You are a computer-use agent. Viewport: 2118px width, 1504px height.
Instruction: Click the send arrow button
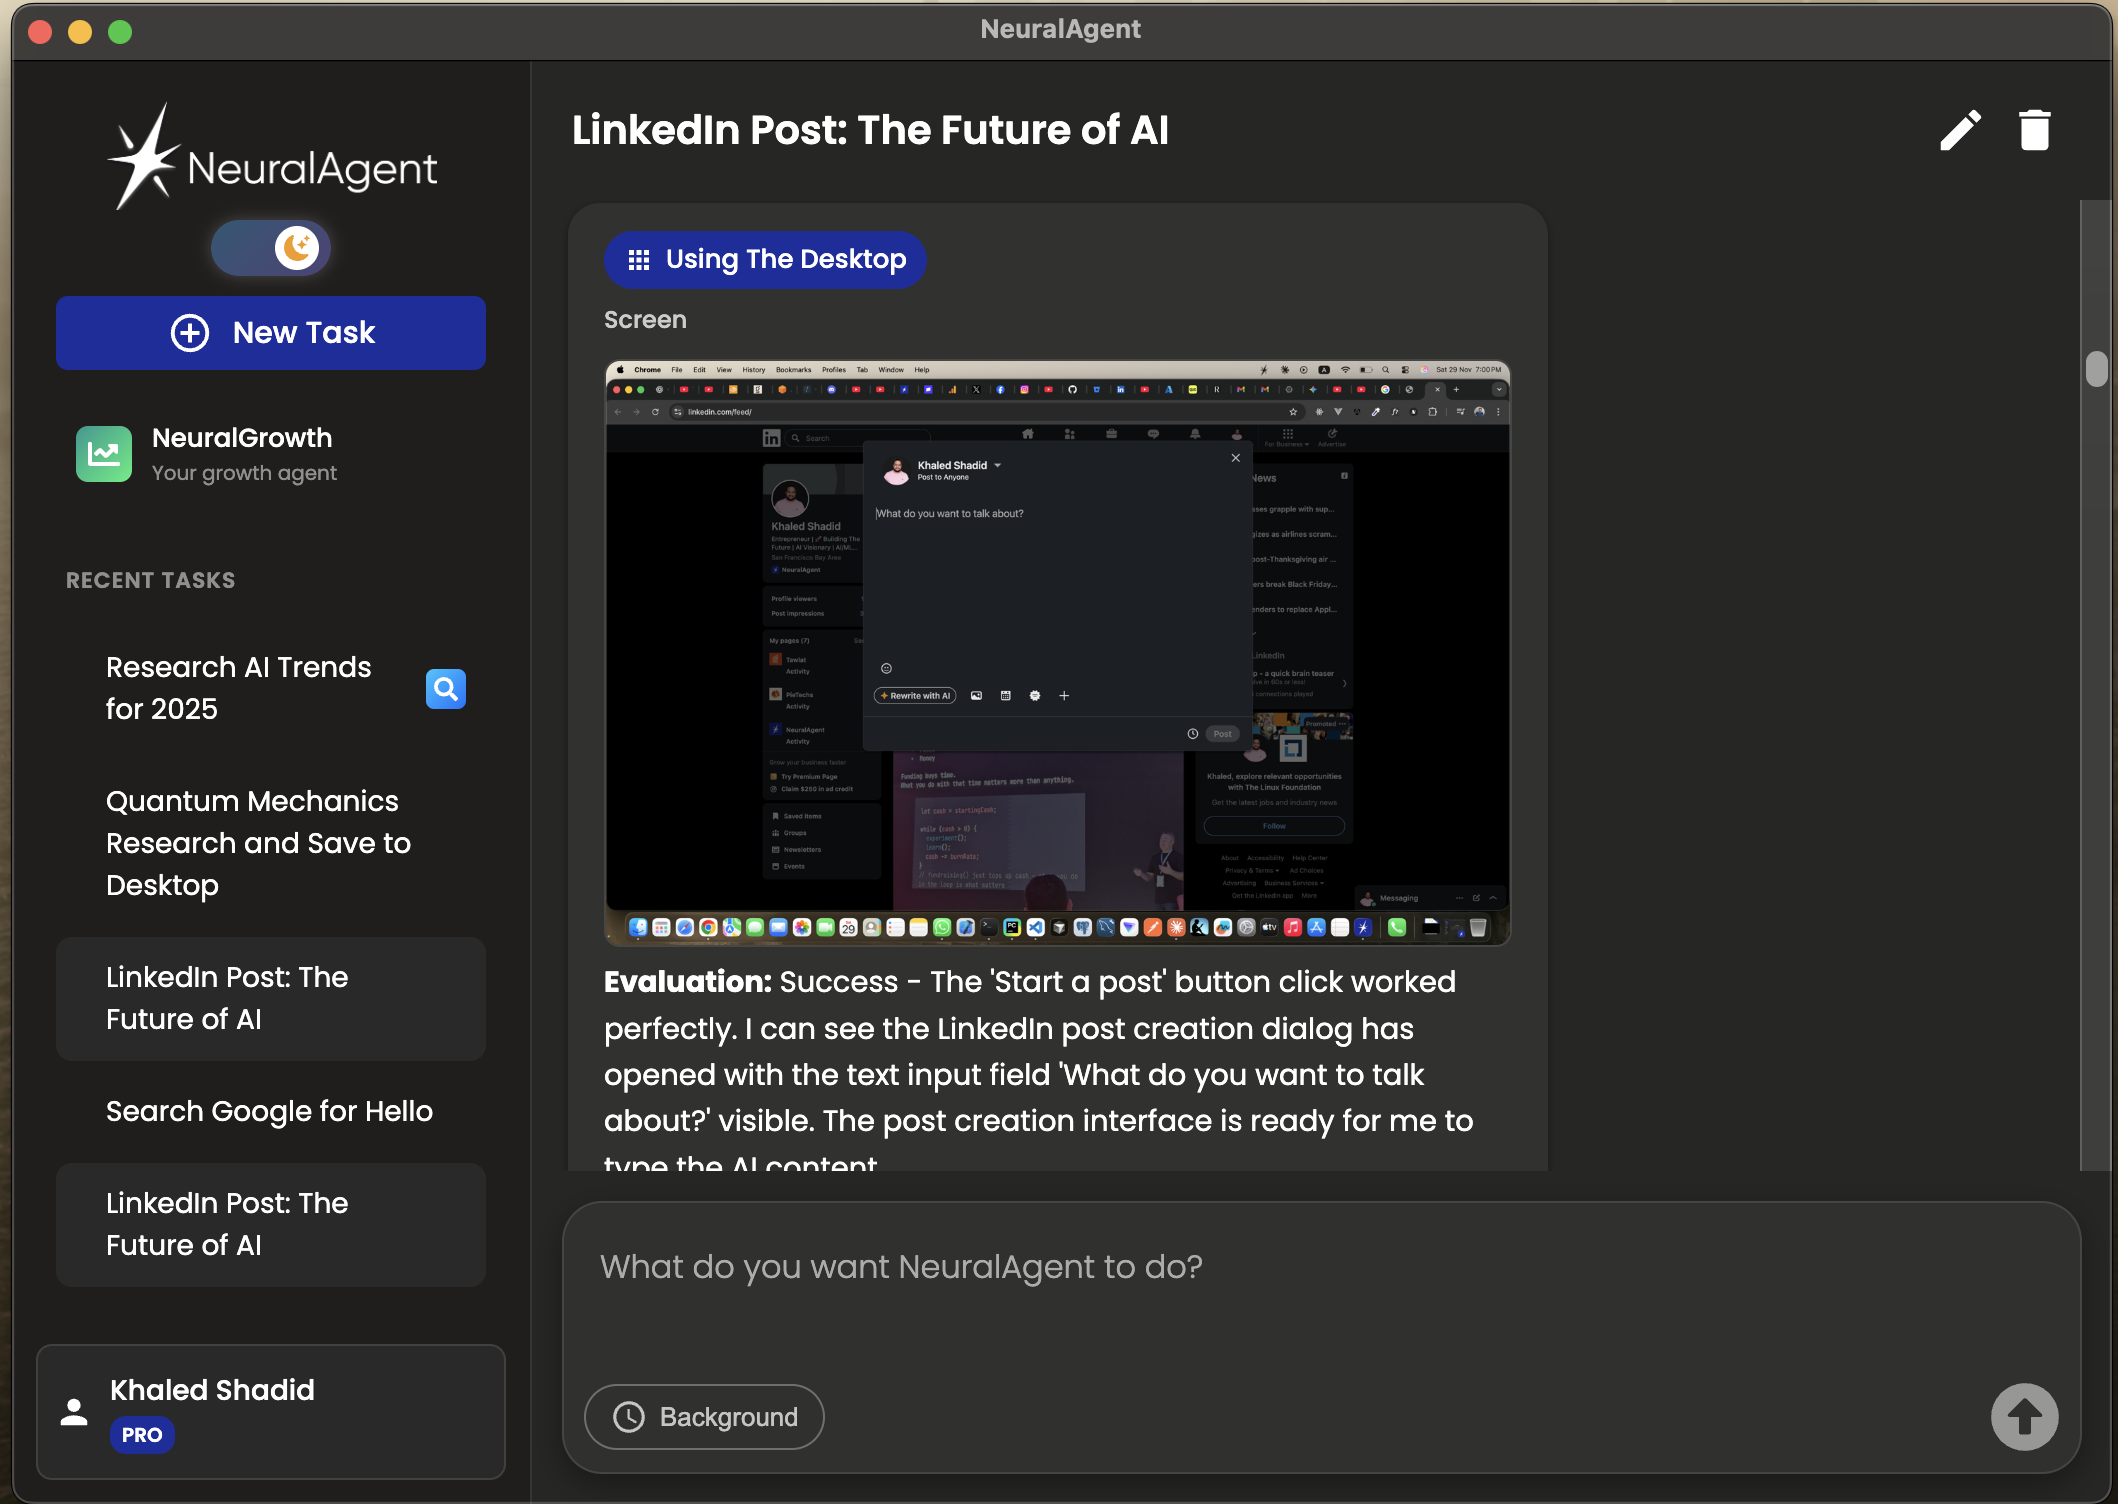point(2024,1416)
